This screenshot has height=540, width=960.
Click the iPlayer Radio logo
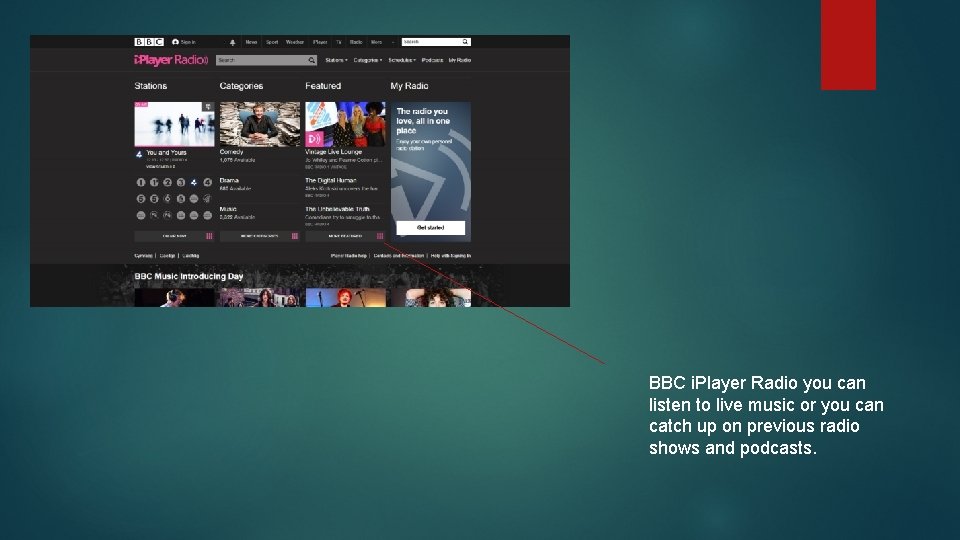[171, 60]
